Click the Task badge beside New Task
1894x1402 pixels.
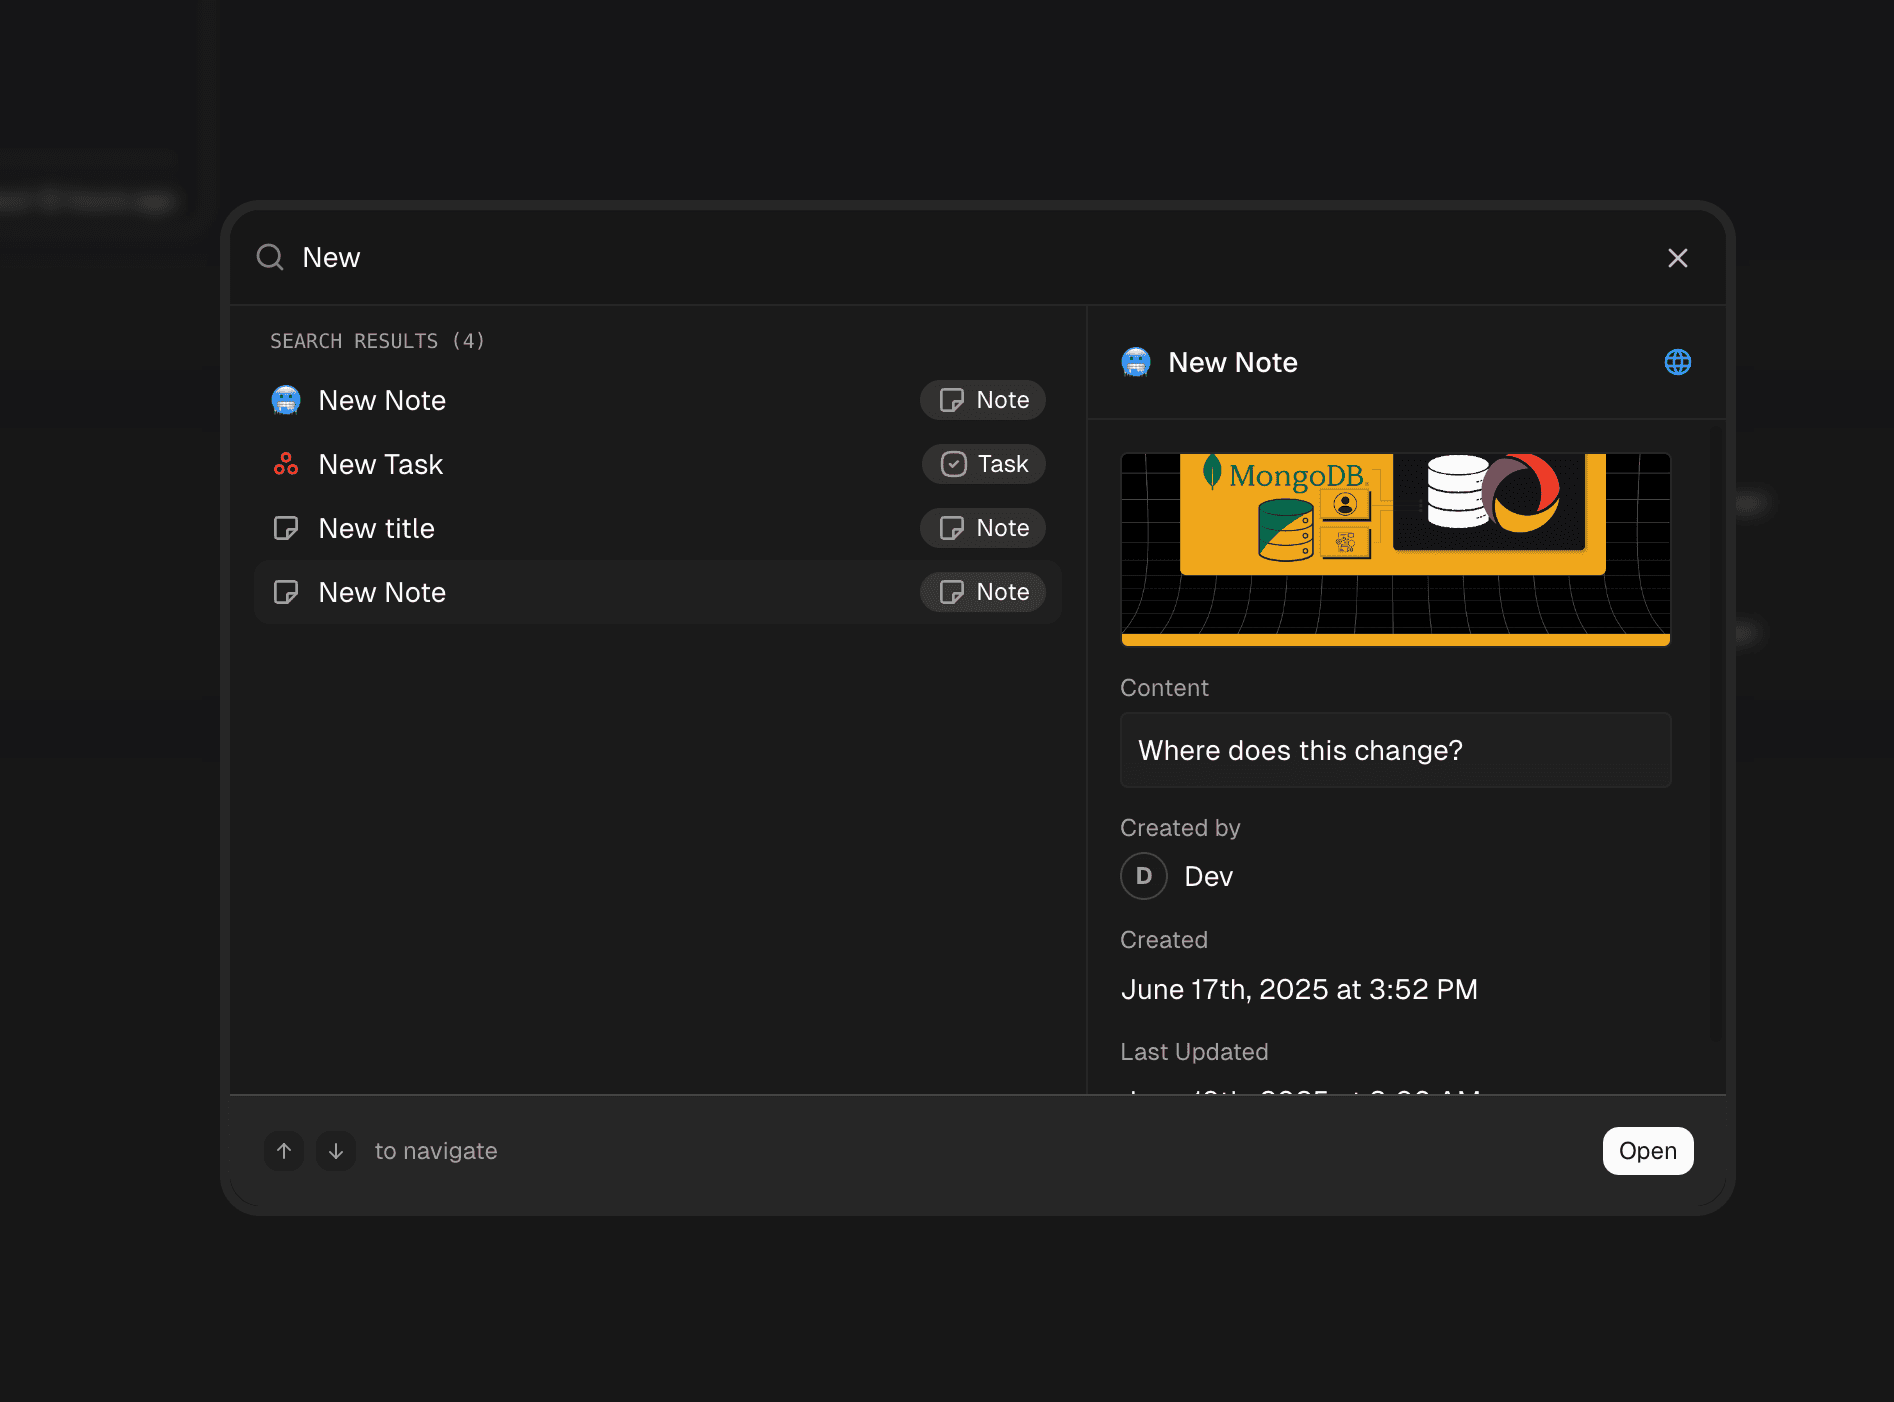pos(983,463)
